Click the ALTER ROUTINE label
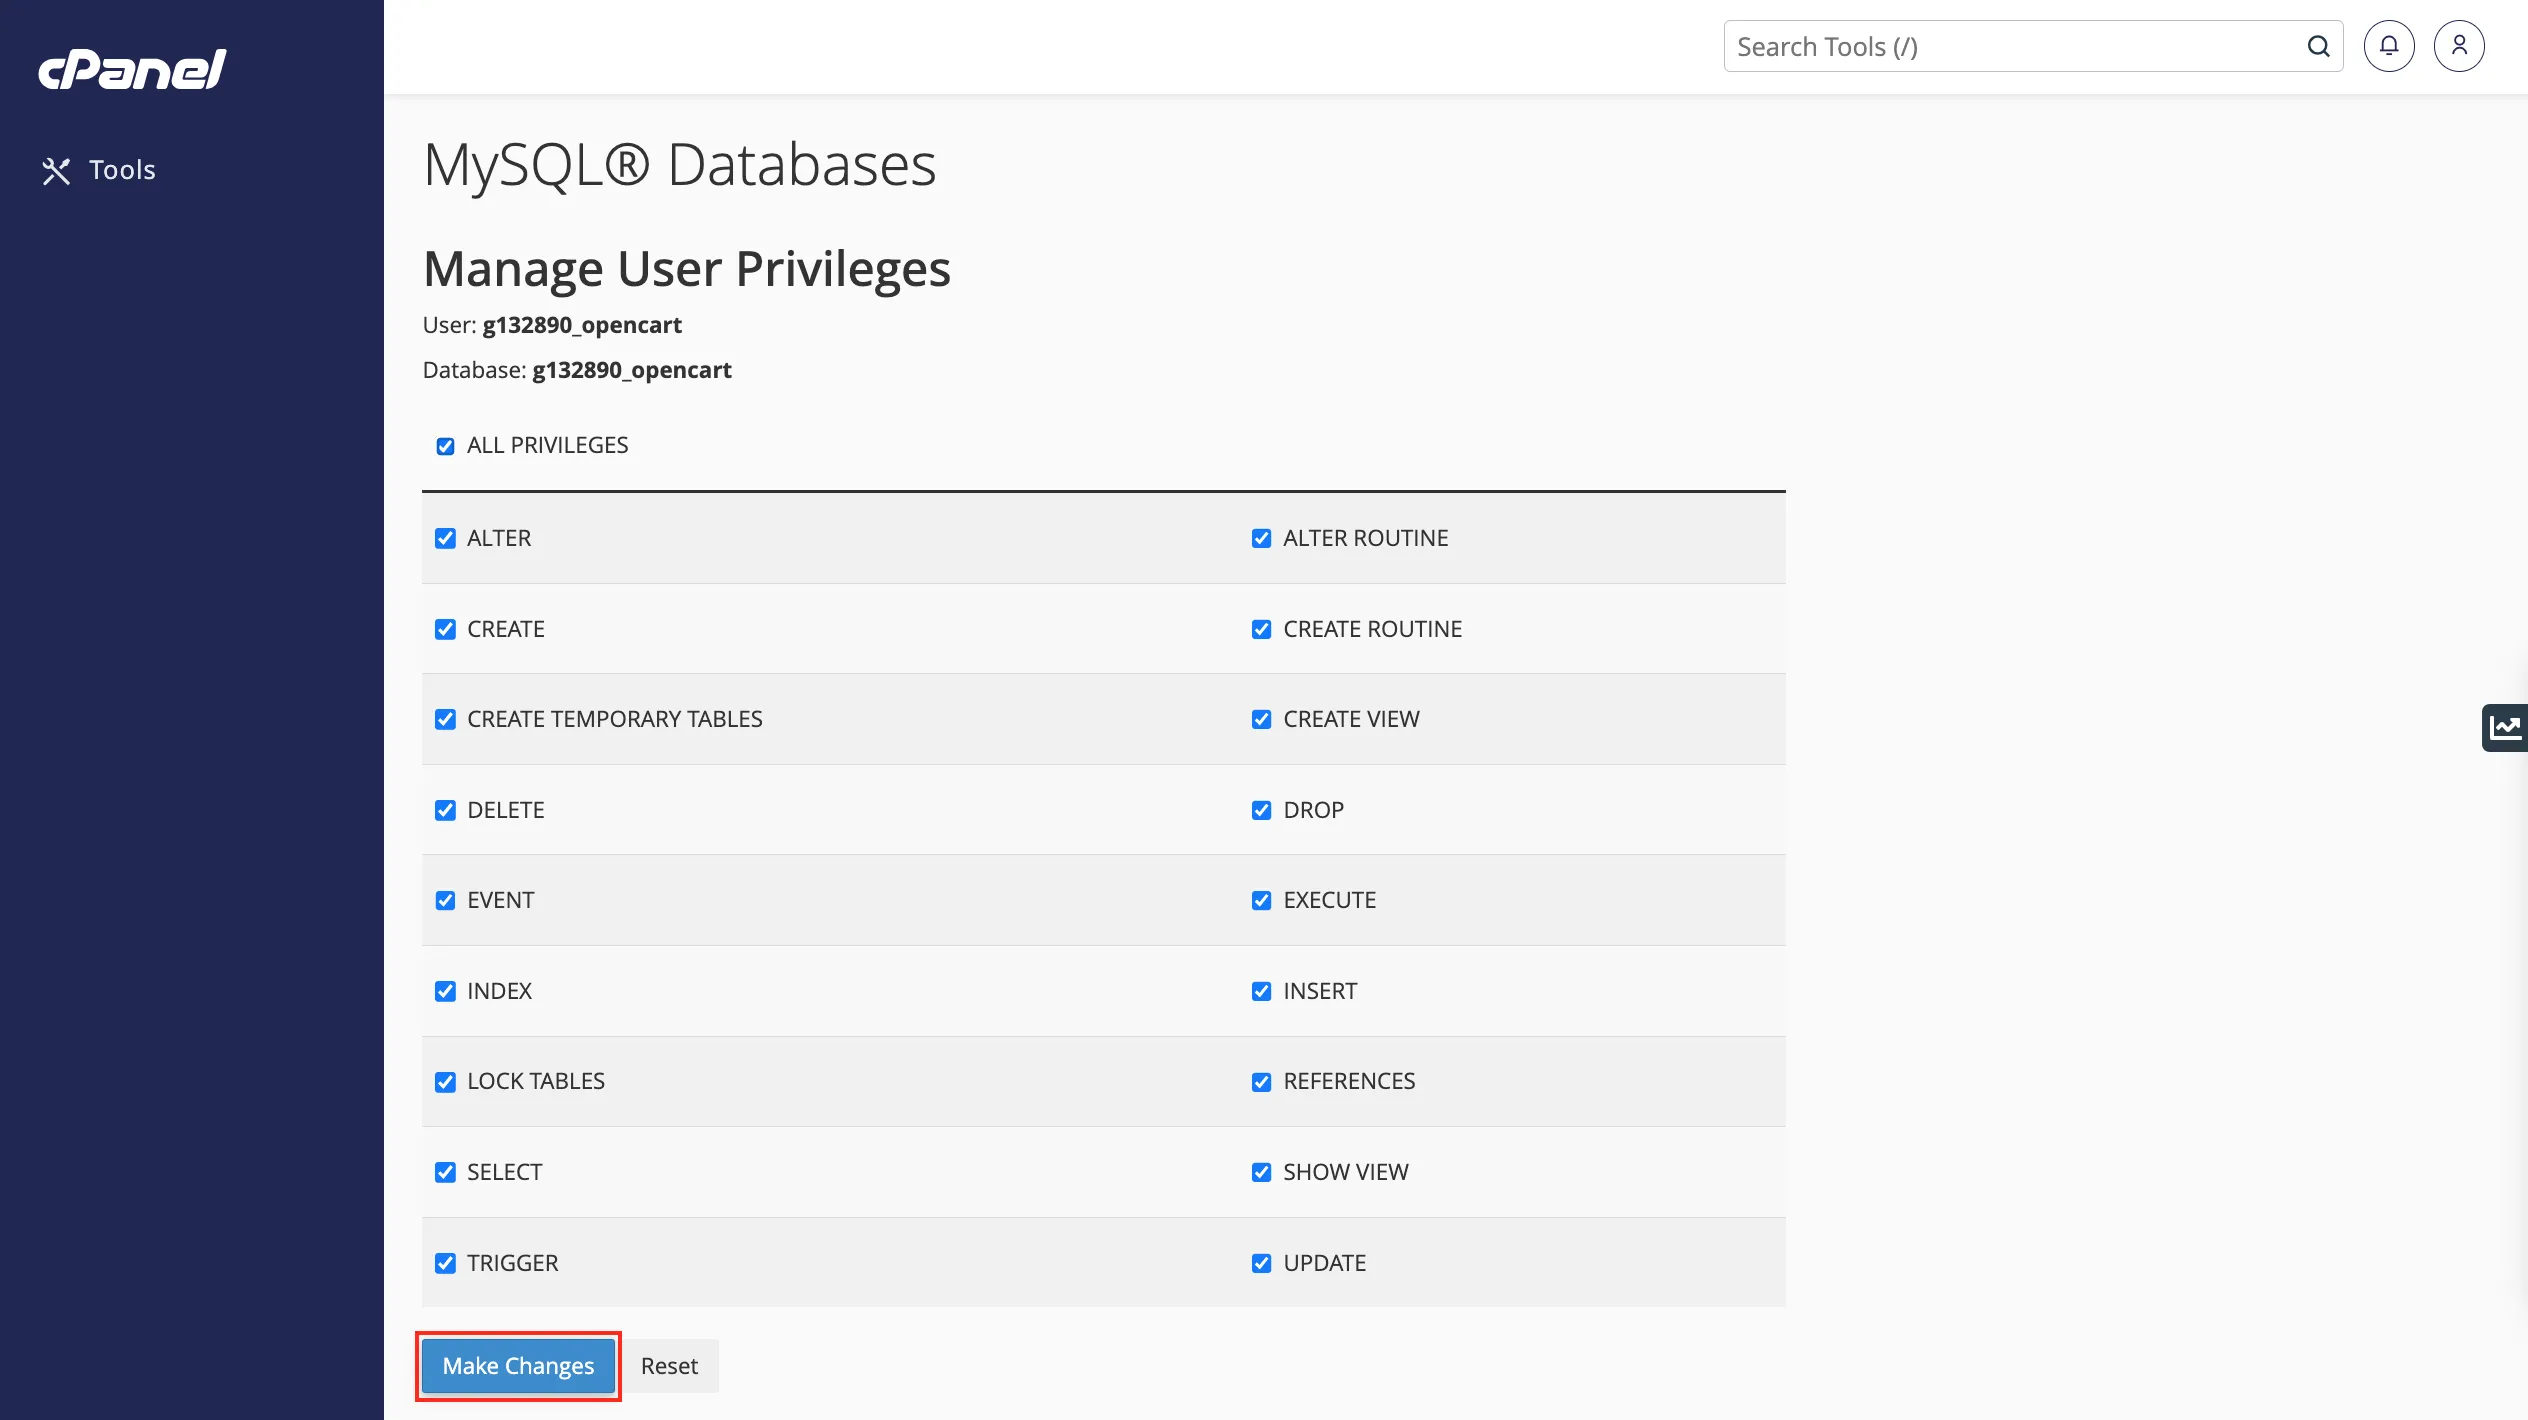 point(1365,539)
